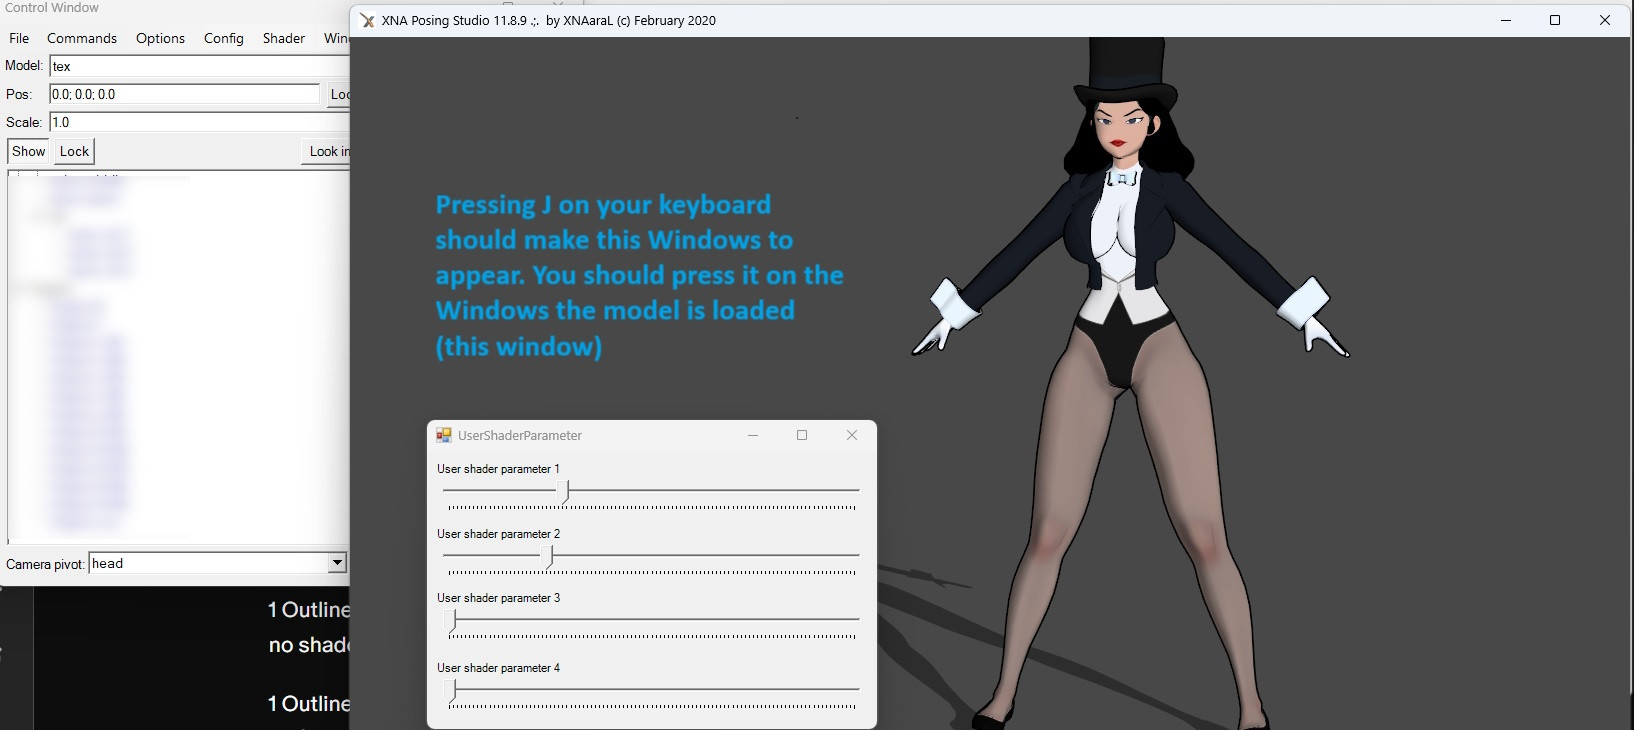Click the 'User shader parameter 3' label

498,598
